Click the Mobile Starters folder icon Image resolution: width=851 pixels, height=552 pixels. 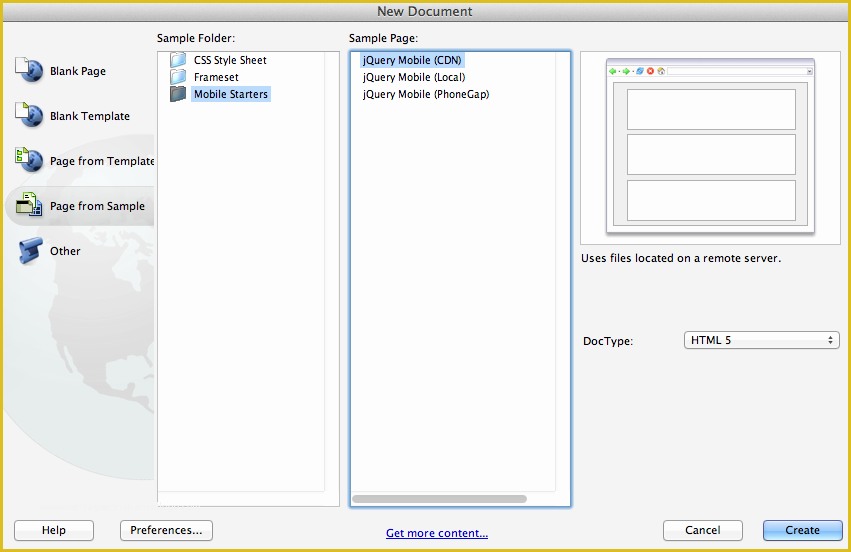(x=178, y=94)
